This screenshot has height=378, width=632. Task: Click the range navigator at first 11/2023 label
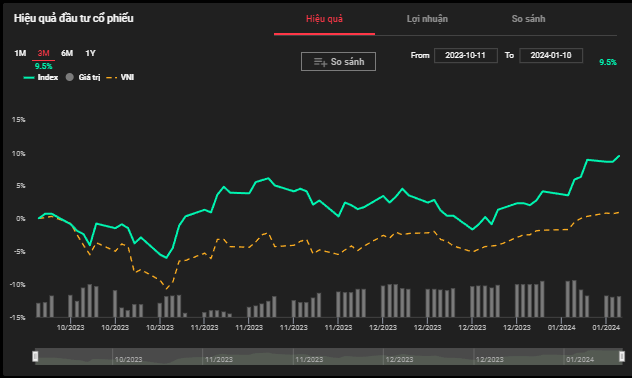tap(219, 359)
